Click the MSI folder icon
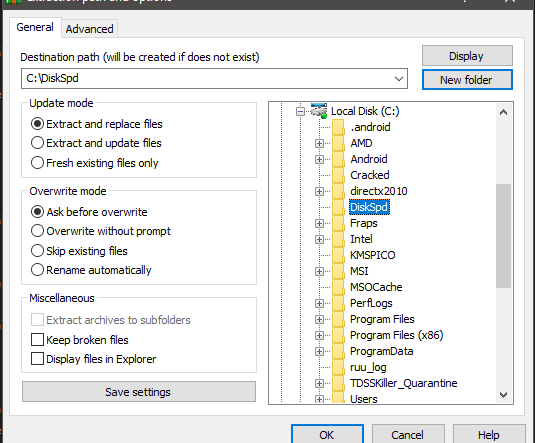This screenshot has width=535, height=443. pos(338,272)
